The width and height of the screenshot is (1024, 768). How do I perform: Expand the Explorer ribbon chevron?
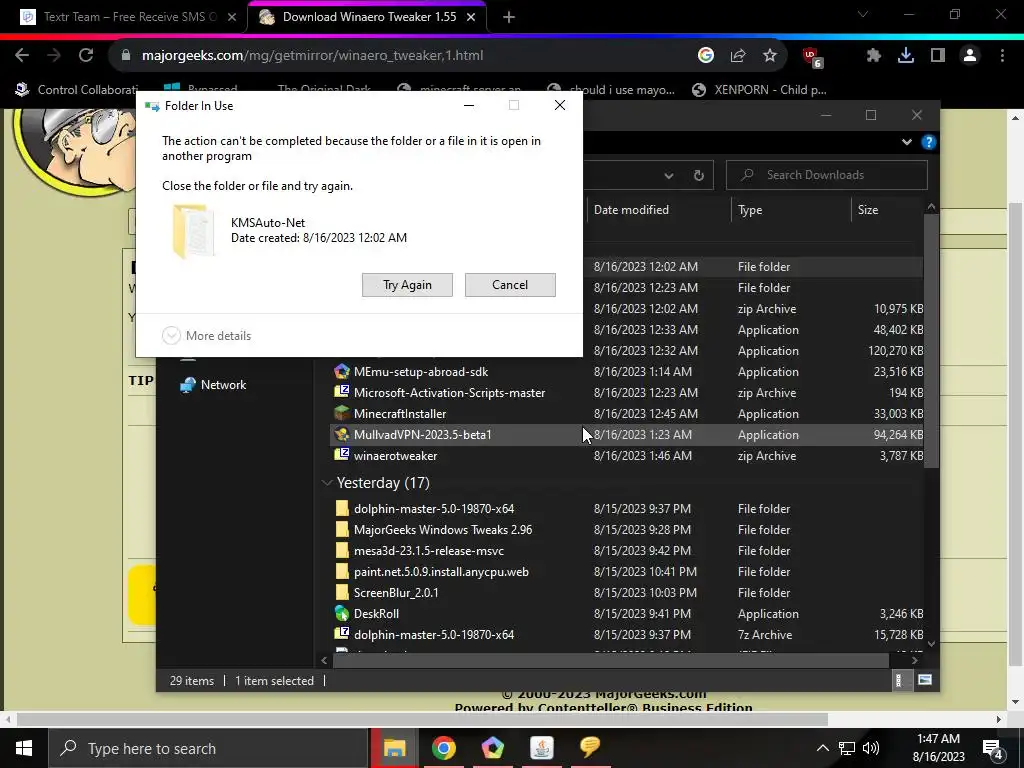pos(906,142)
